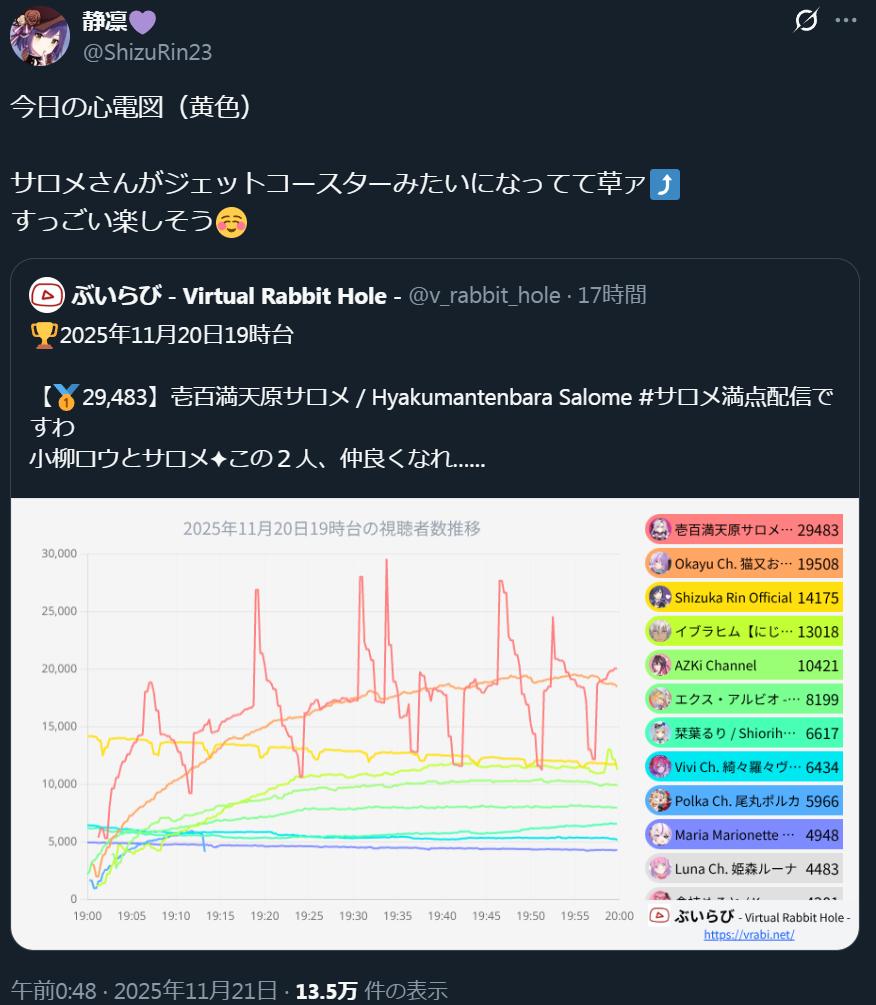Viewport: 876px width, 1005px height.
Task: Click the 壱百満天原サロメ channel avatar in legend
Action: pyautogui.click(x=659, y=530)
